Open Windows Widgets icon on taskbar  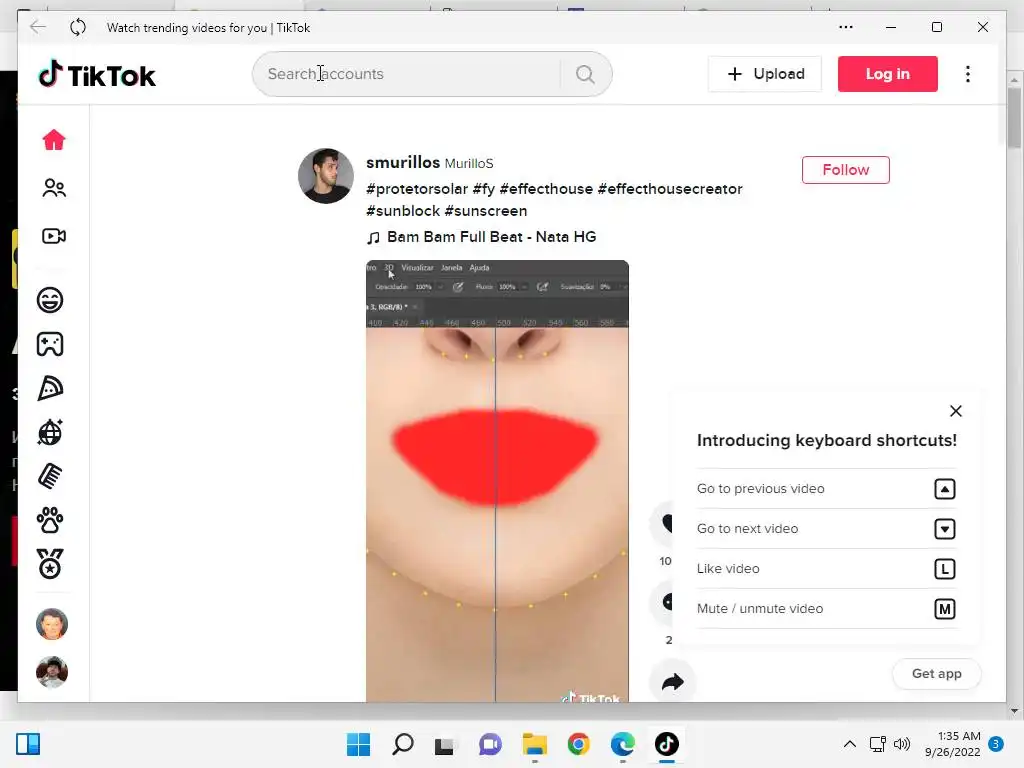click(27, 744)
